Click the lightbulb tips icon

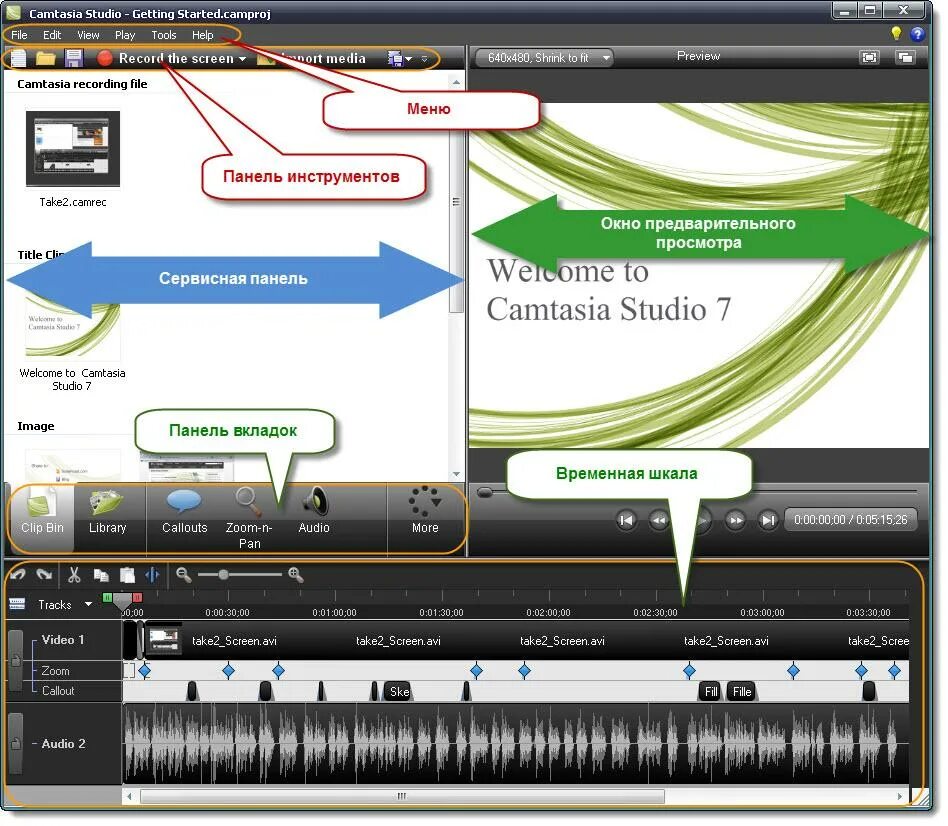click(897, 34)
